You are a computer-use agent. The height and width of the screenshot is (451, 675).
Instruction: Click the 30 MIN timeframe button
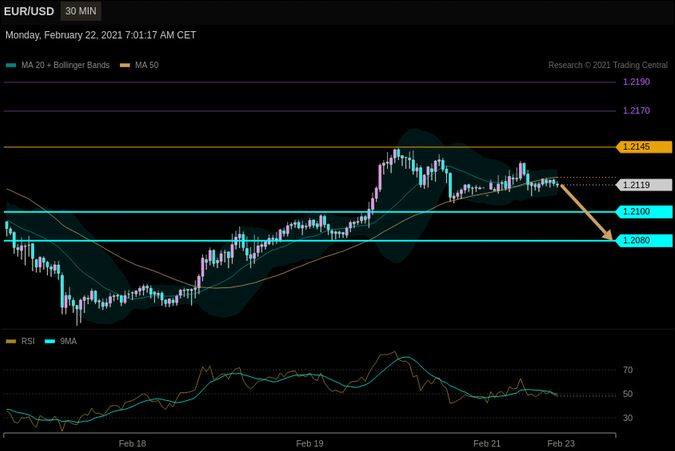pyautogui.click(x=81, y=11)
